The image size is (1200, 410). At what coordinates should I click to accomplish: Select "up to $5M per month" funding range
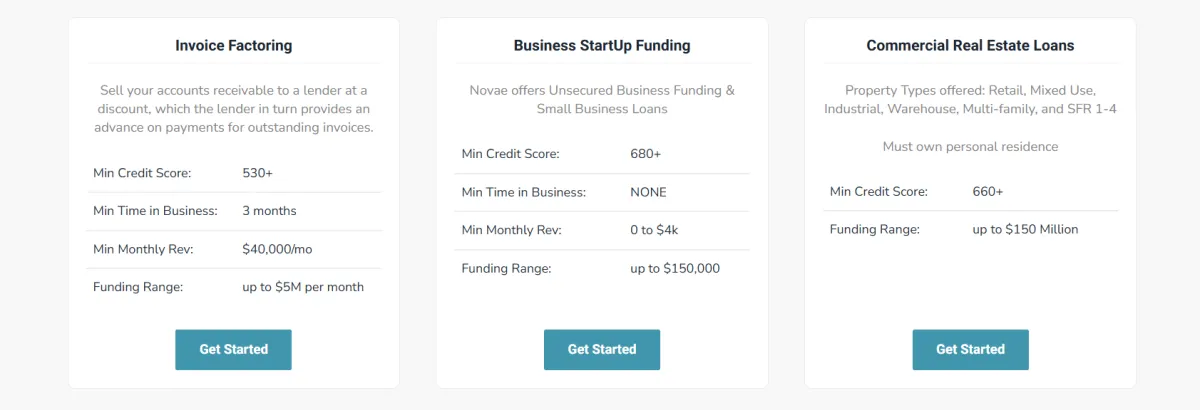coord(303,287)
